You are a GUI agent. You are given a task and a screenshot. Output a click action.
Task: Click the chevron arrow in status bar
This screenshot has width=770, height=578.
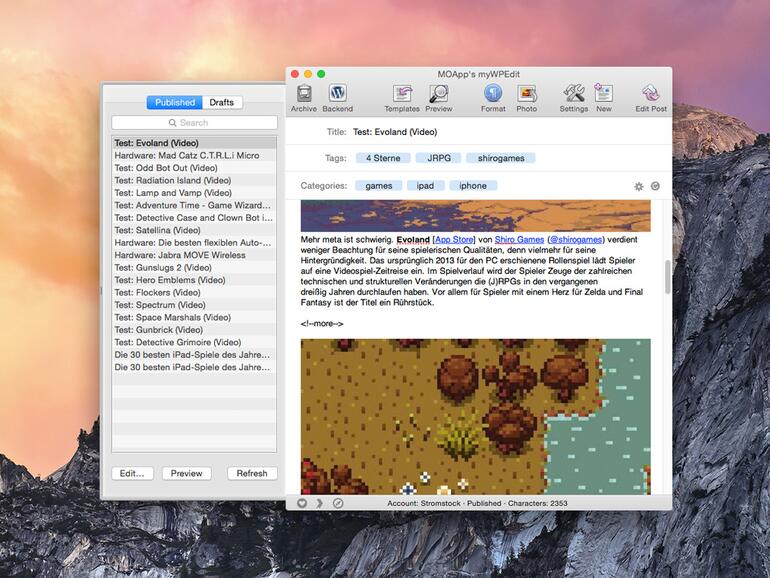[x=320, y=503]
